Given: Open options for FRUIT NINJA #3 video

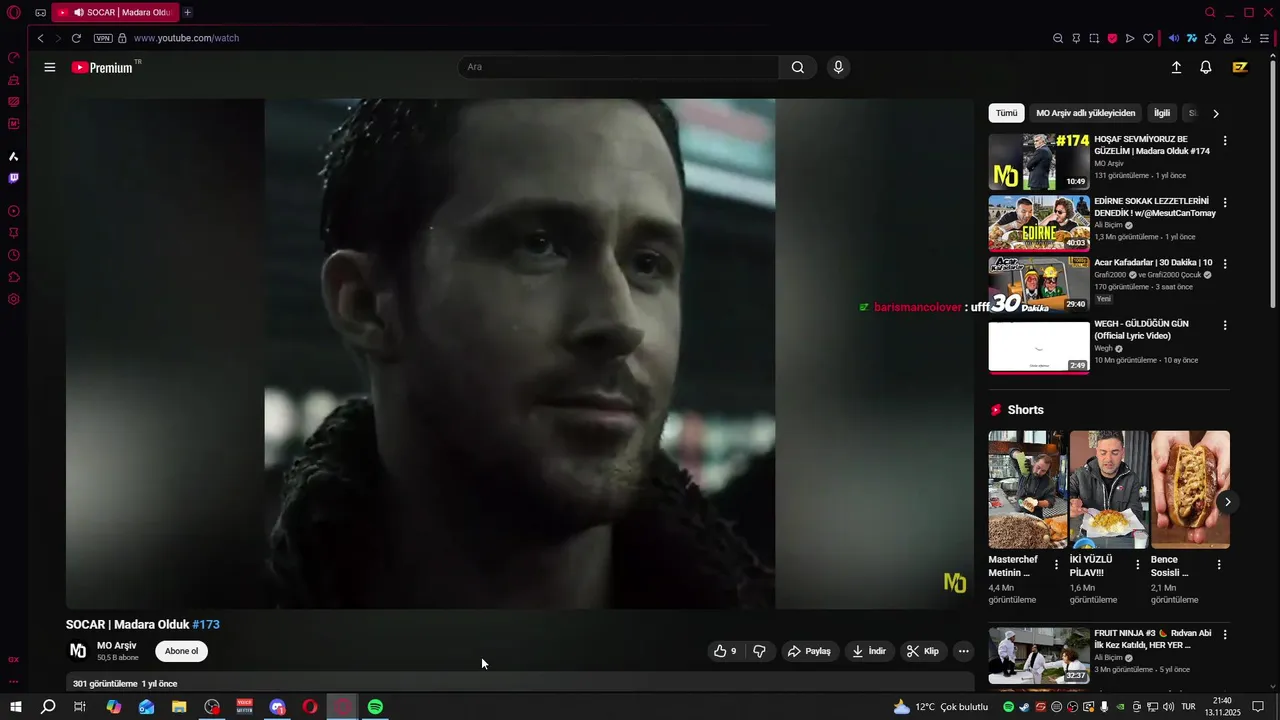Looking at the screenshot, I should 1225,634.
